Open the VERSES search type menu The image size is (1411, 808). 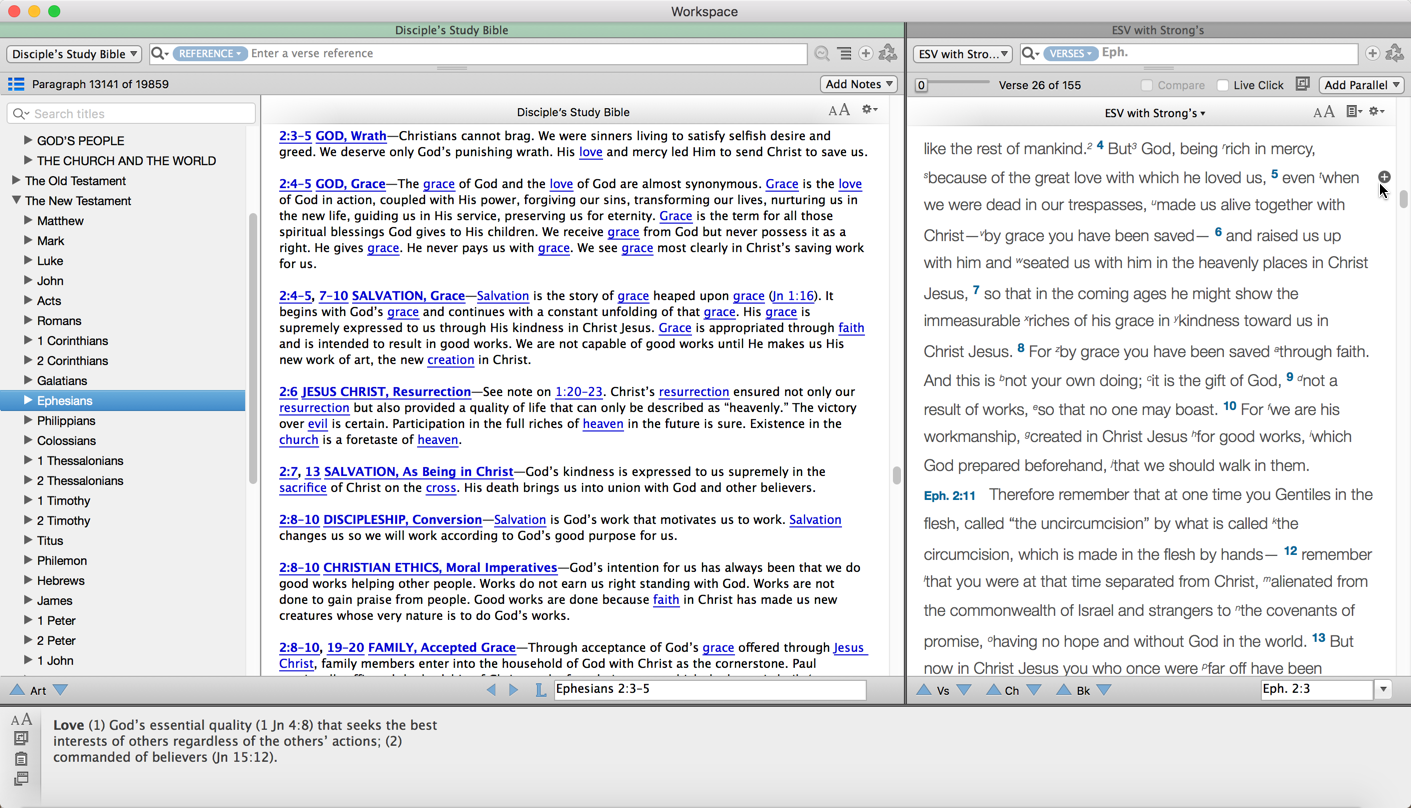click(x=1069, y=53)
